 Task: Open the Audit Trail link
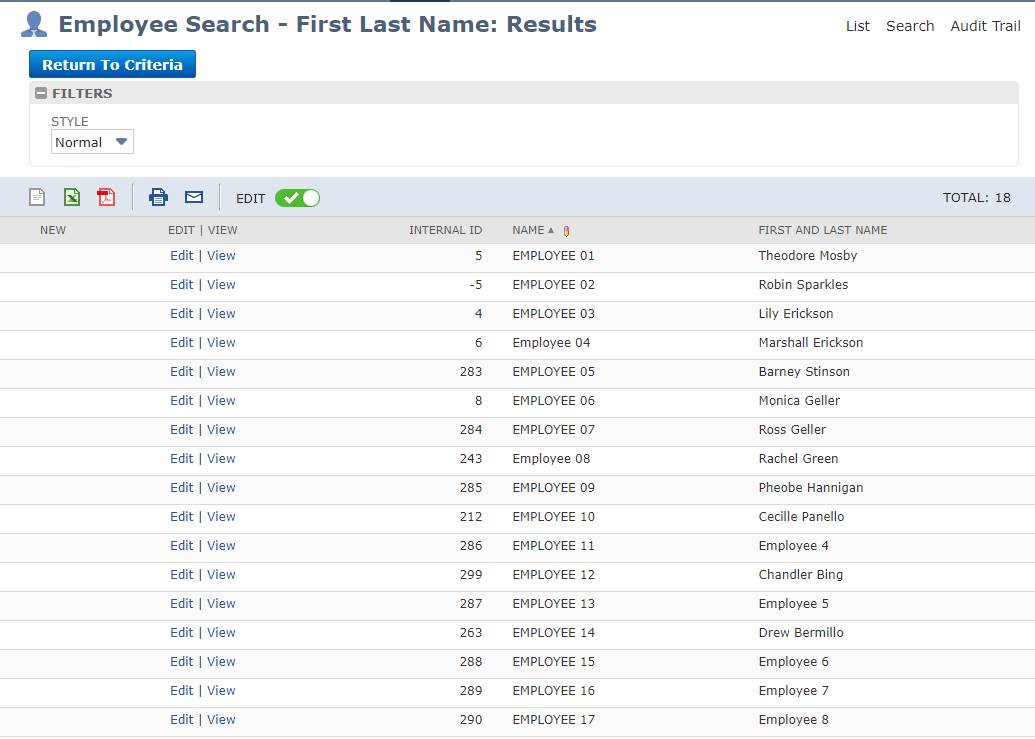[985, 26]
